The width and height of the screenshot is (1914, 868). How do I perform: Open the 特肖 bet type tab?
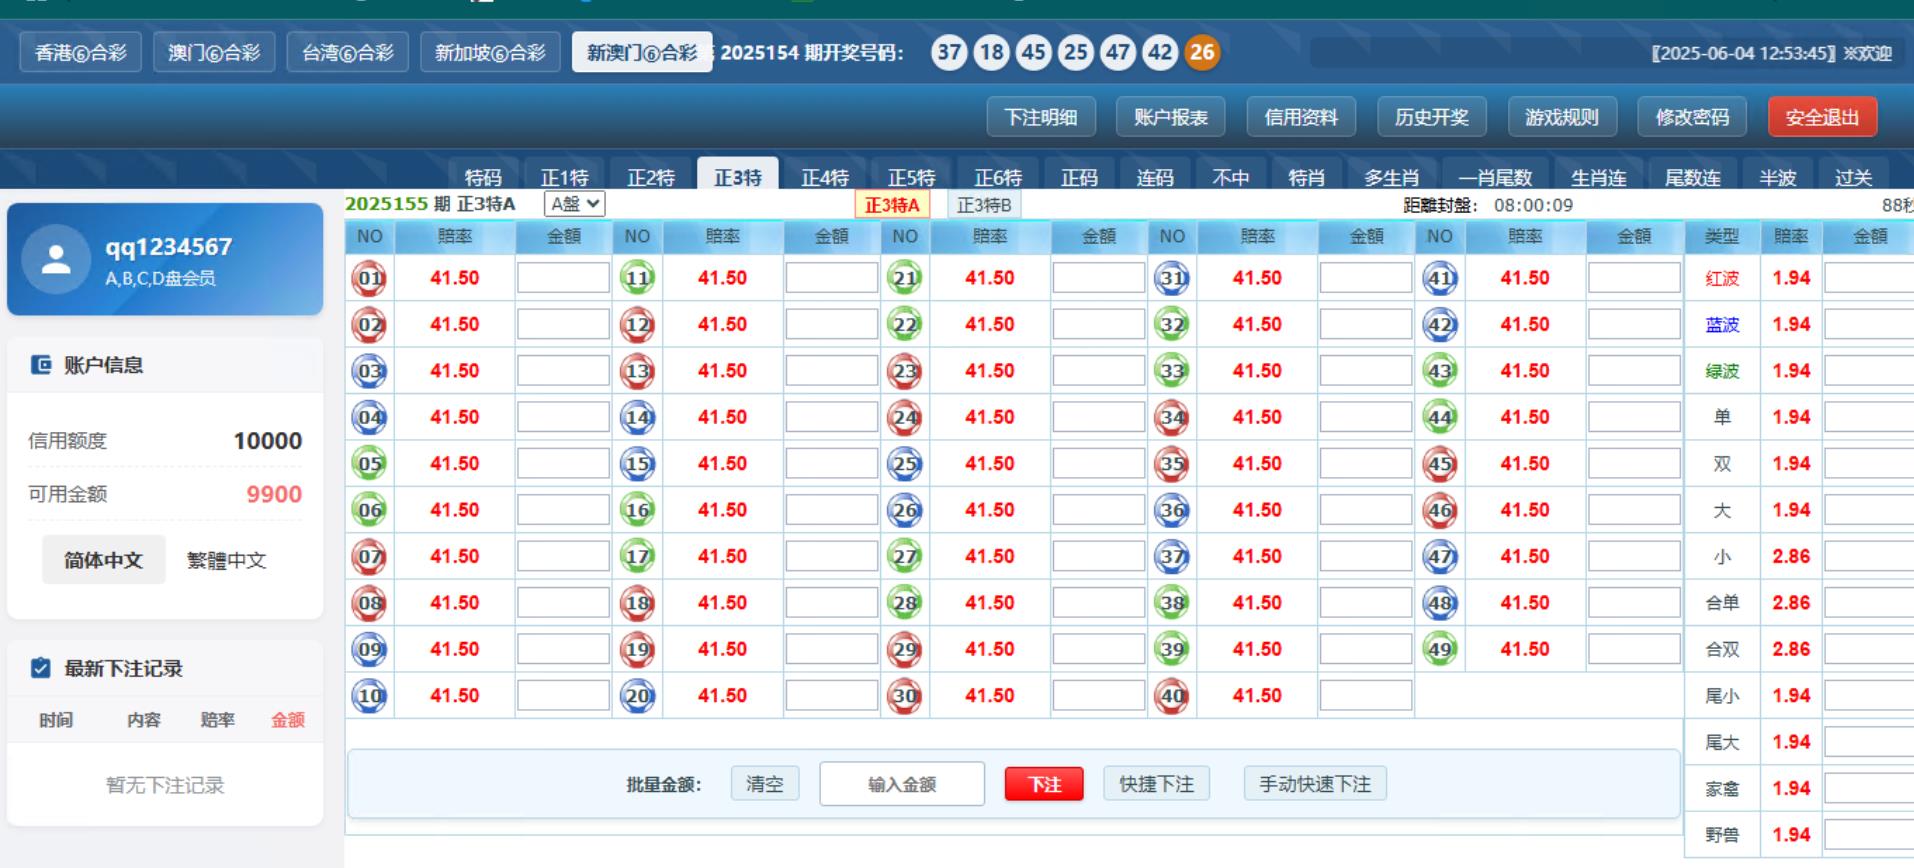click(x=1306, y=177)
